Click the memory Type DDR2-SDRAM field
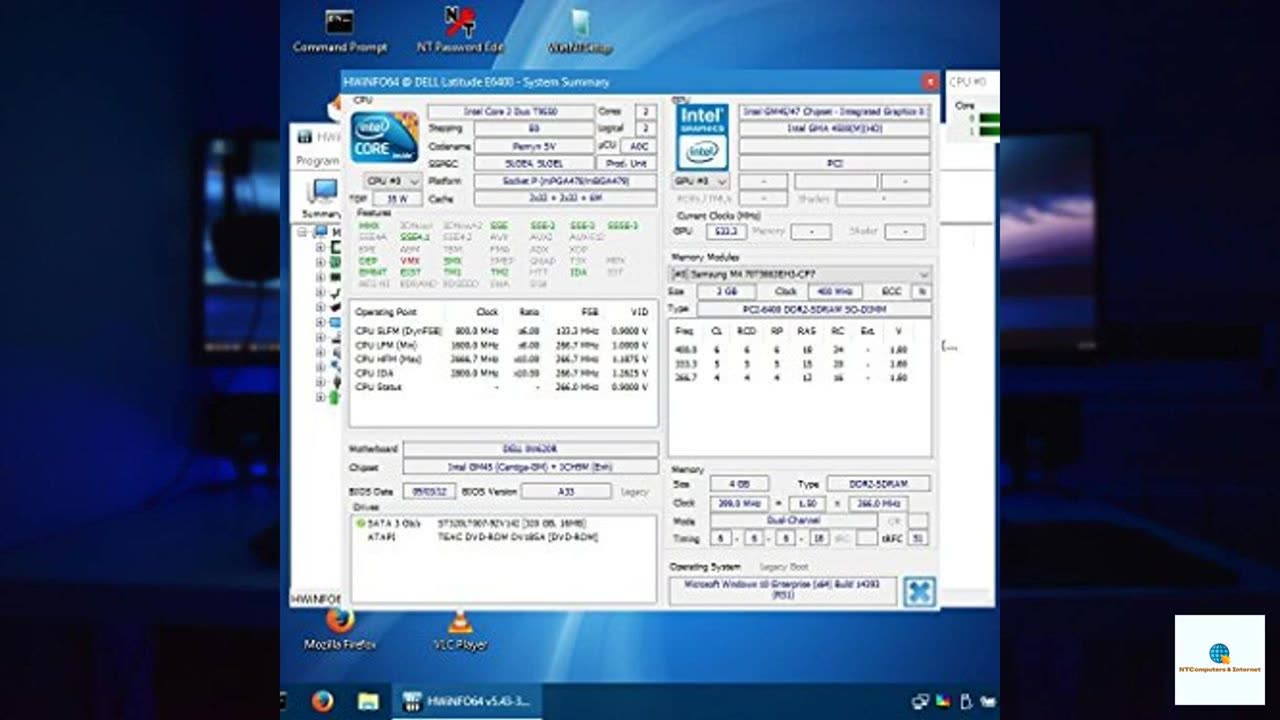 pos(878,484)
